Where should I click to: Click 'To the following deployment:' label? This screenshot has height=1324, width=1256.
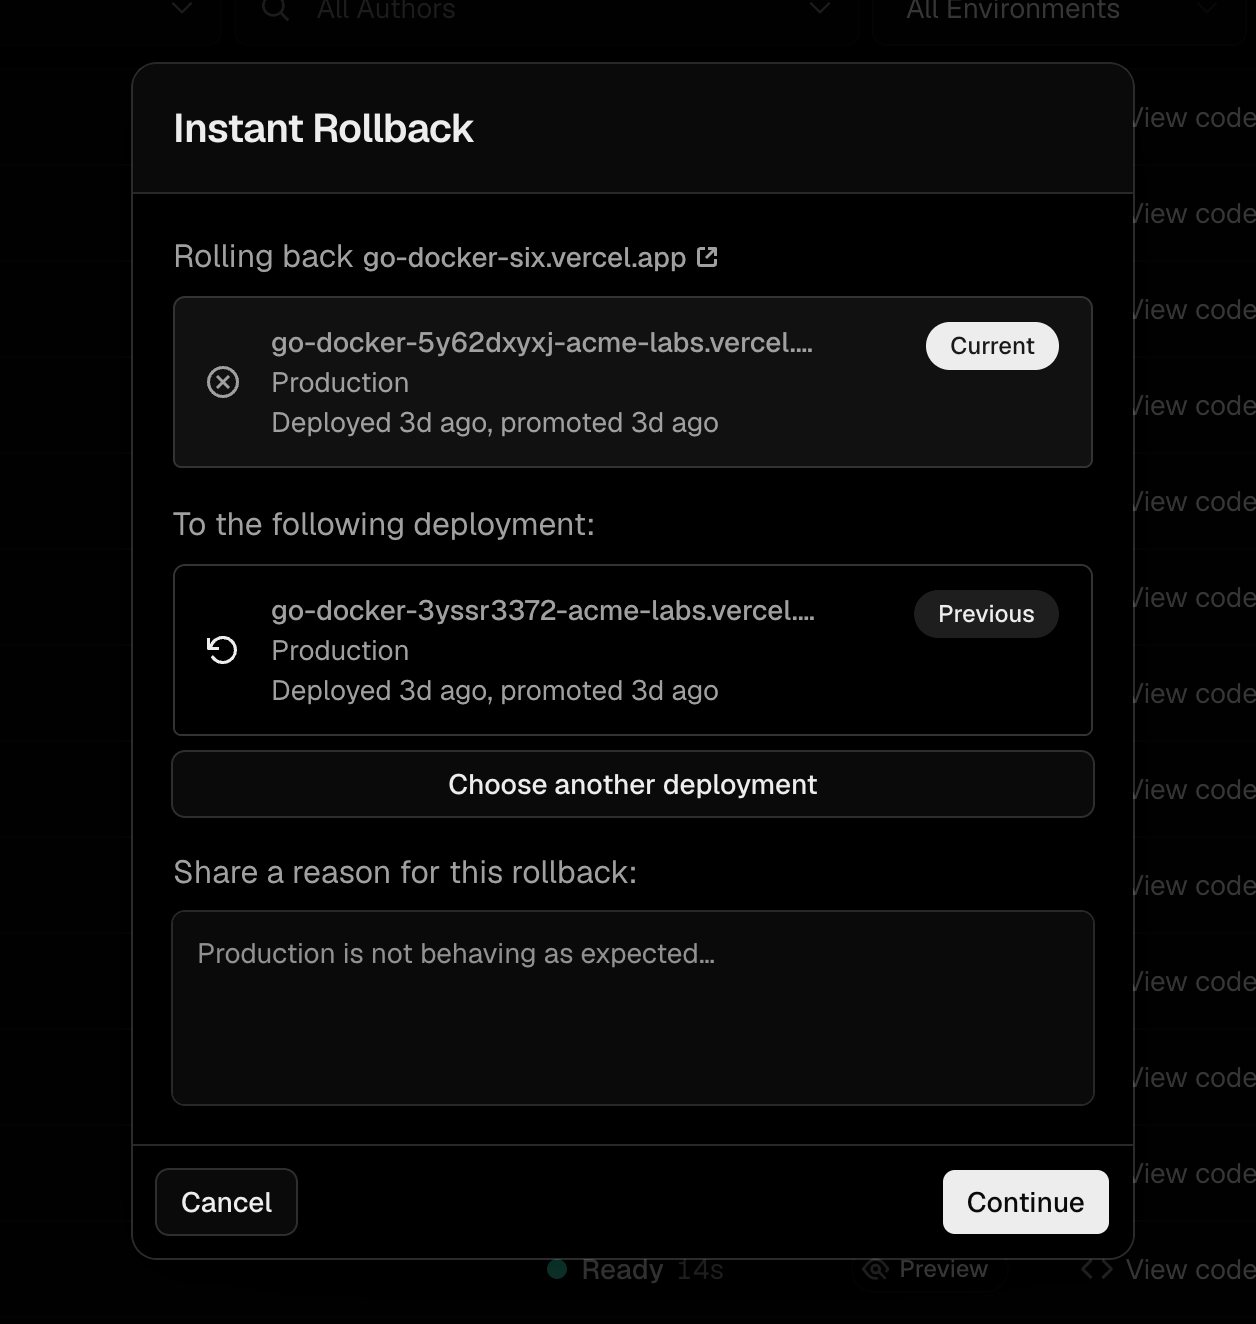[x=384, y=524]
